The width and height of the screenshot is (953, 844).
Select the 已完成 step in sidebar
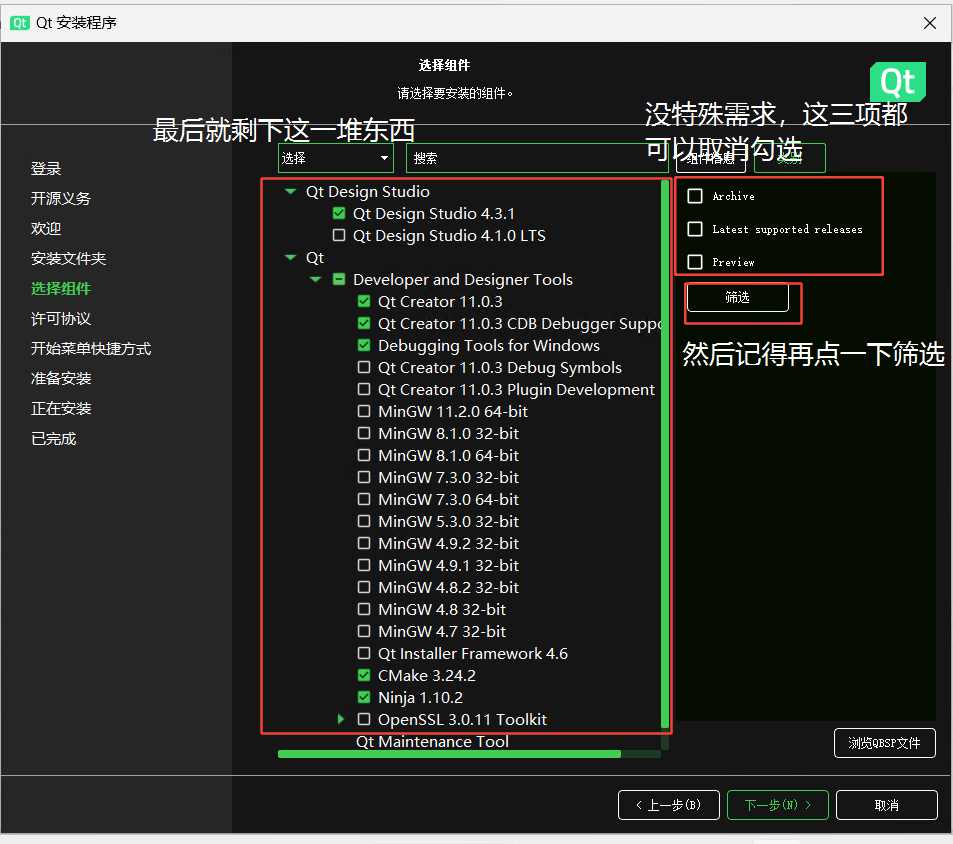point(53,439)
